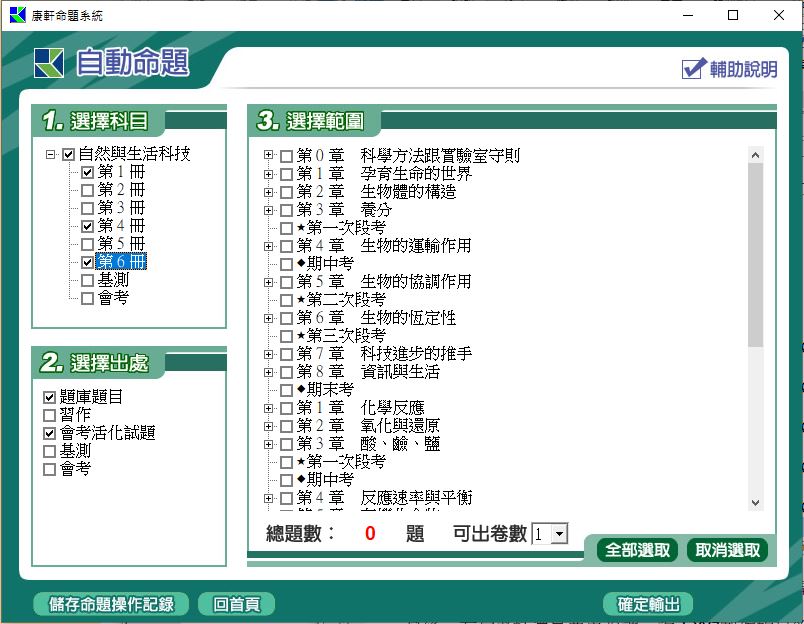Enable the 習作 source checkbox
804x624 pixels.
pyautogui.click(x=50, y=415)
